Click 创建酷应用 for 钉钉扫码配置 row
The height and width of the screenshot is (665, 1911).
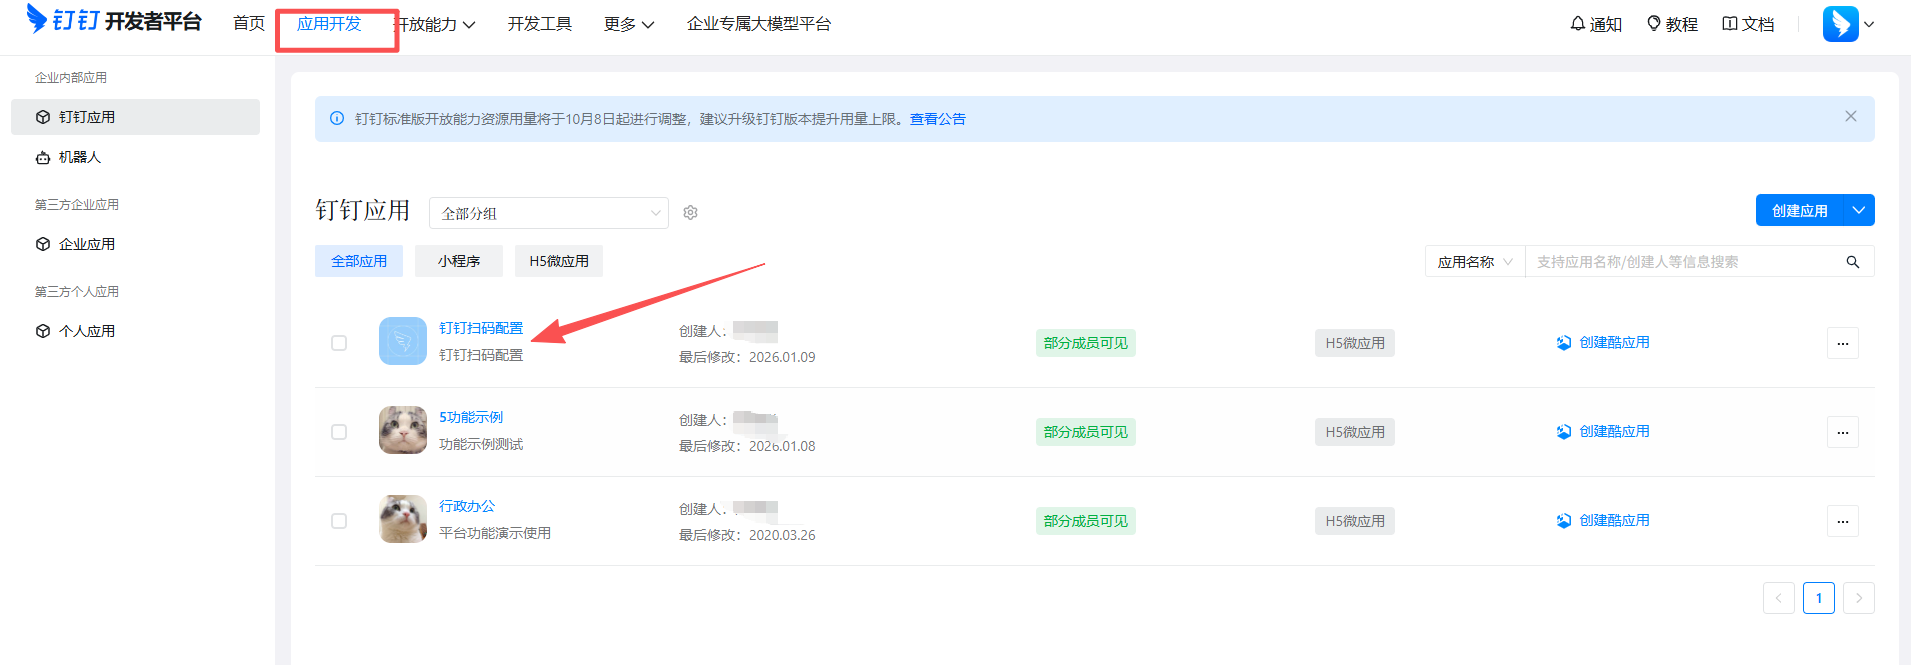[x=1603, y=342]
